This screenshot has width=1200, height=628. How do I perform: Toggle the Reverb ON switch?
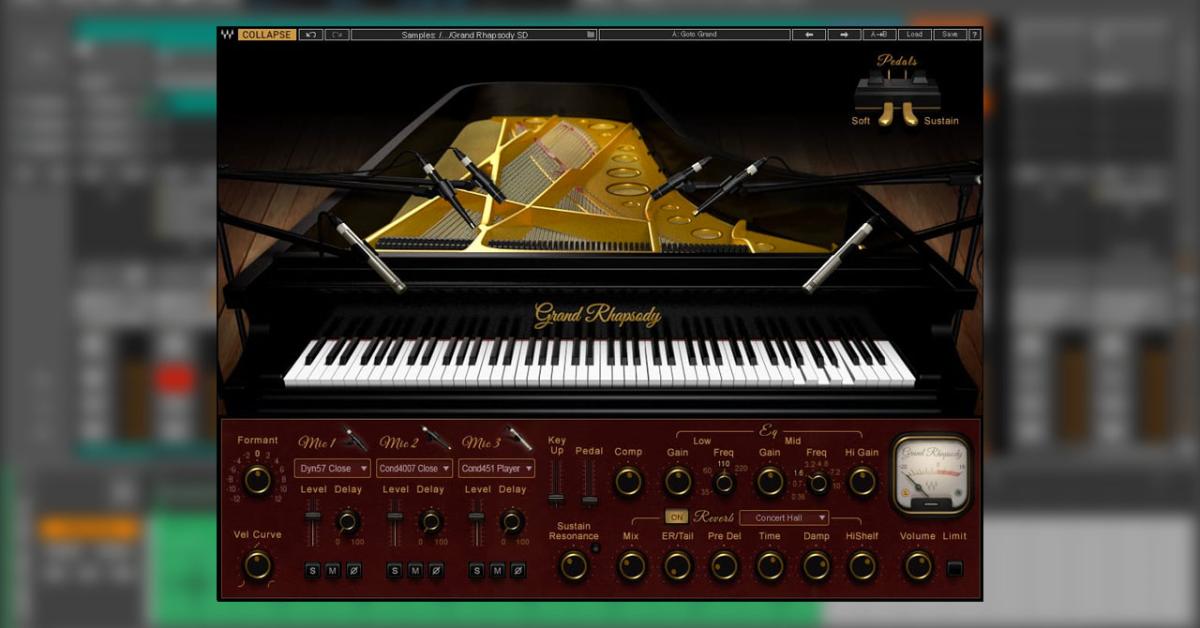pos(676,517)
